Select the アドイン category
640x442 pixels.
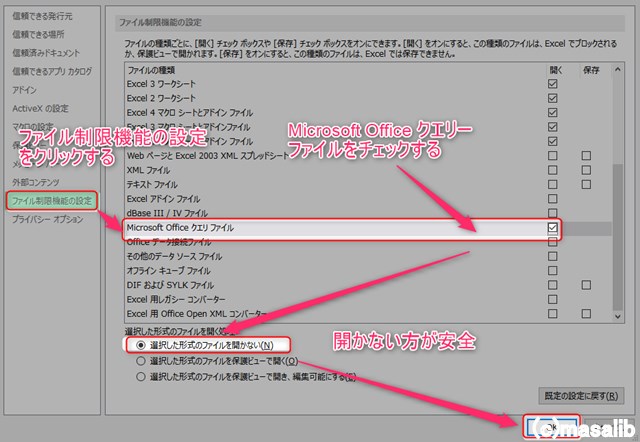tap(24, 90)
